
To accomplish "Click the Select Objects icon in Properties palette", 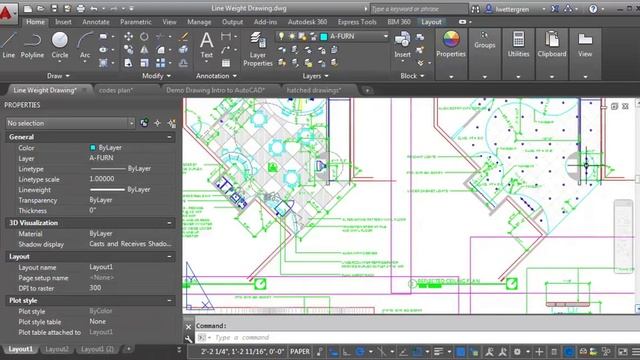I will point(158,123).
